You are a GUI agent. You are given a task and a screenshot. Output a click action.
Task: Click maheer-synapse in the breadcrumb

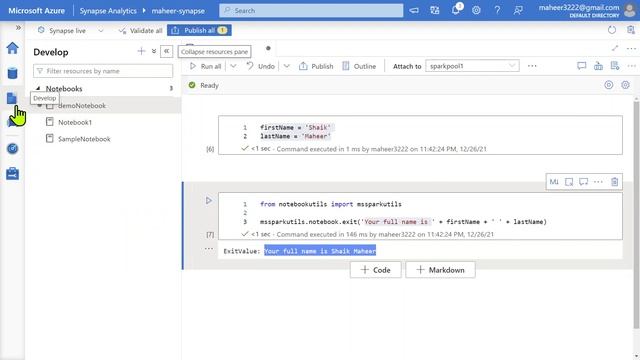click(x=178, y=11)
